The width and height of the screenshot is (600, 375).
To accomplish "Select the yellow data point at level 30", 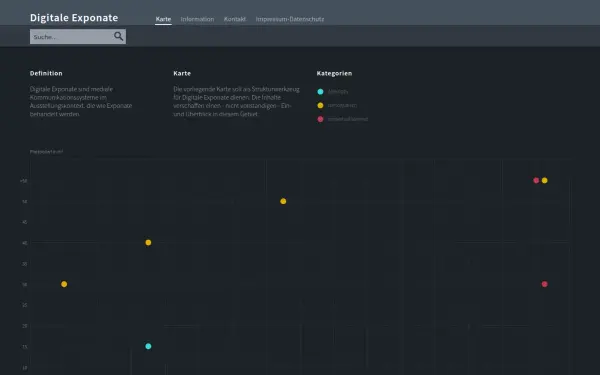I will coord(64,284).
